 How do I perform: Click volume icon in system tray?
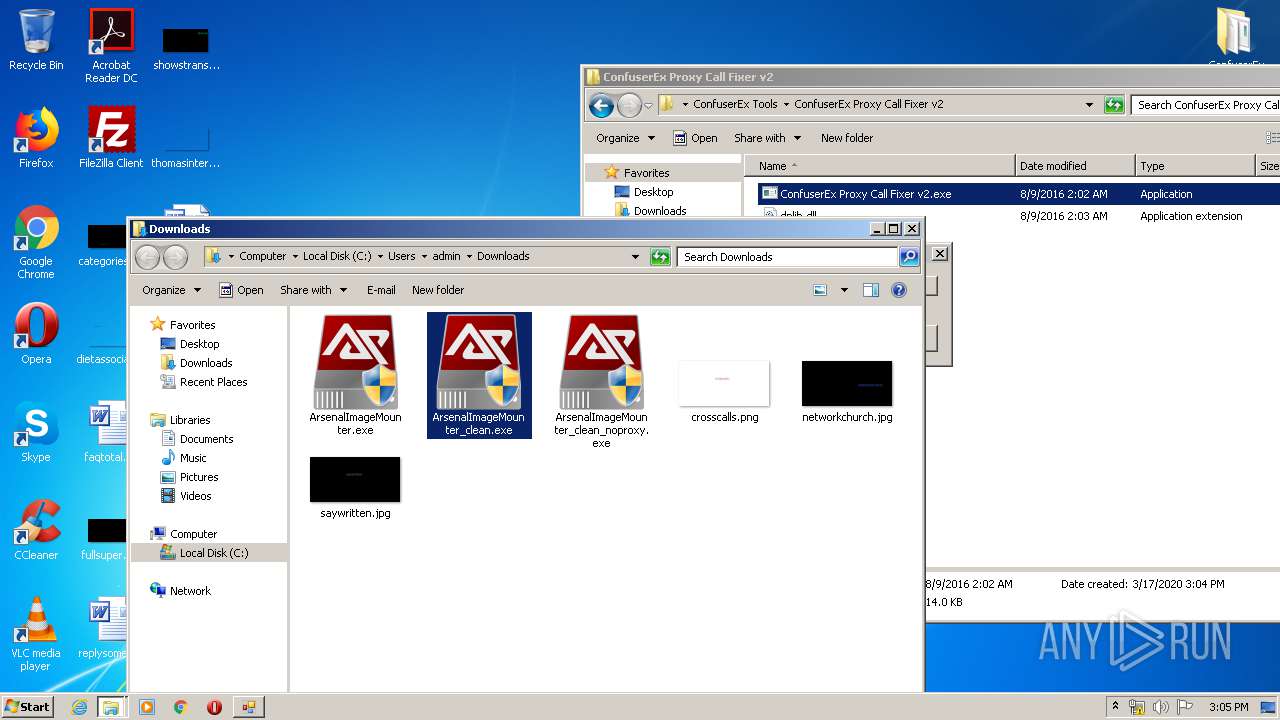click(x=1160, y=707)
